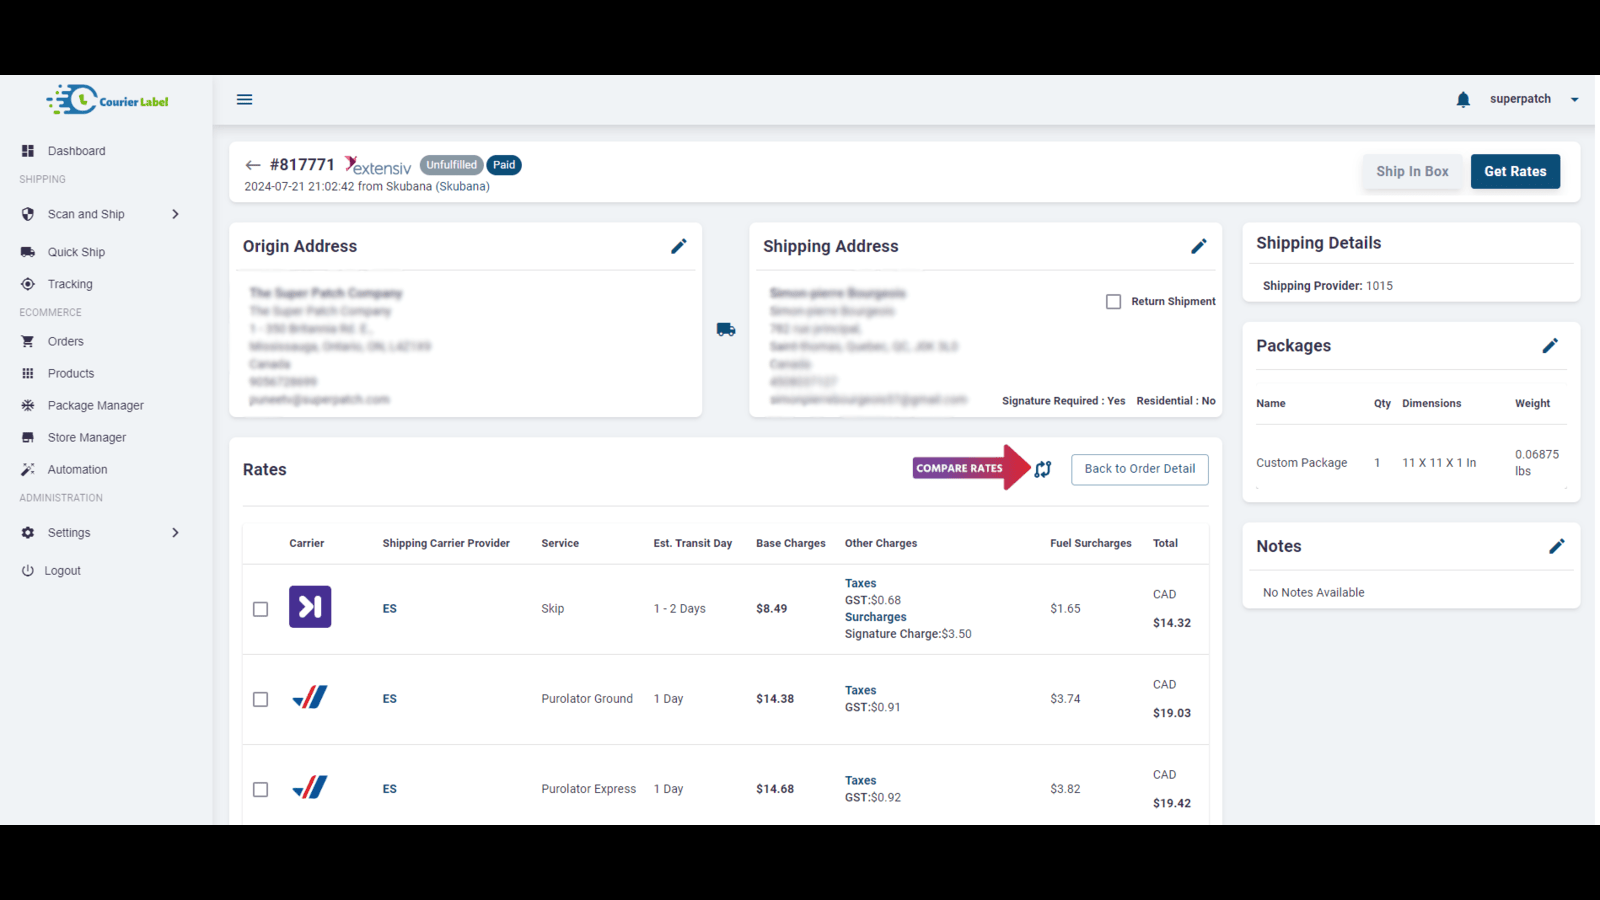Click the Purolator Ground carrier logo
The width and height of the screenshot is (1600, 900).
310,697
